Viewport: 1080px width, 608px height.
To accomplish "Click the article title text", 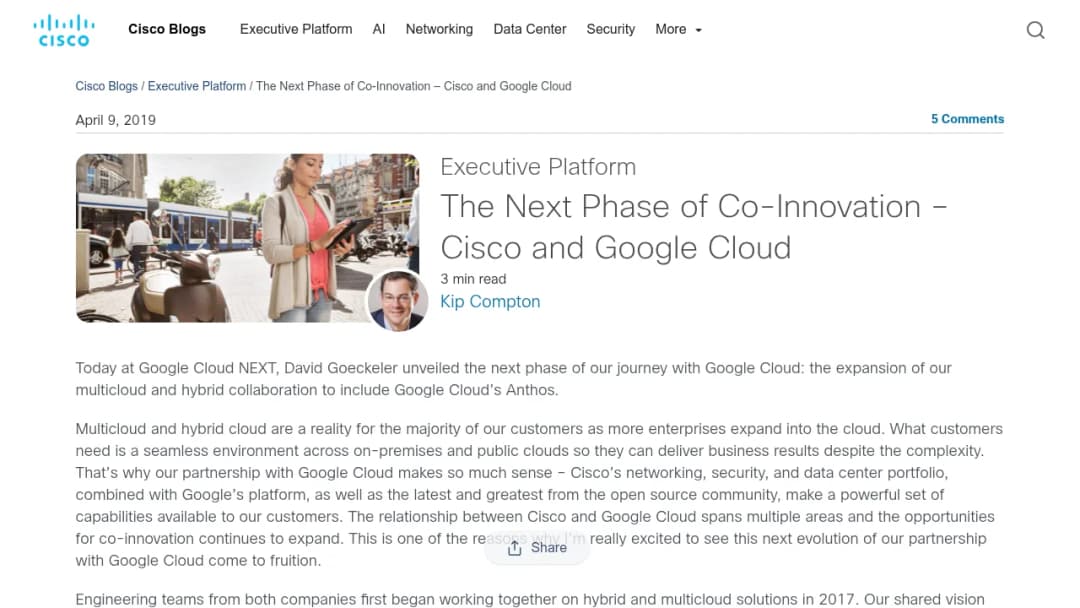I will [x=694, y=227].
